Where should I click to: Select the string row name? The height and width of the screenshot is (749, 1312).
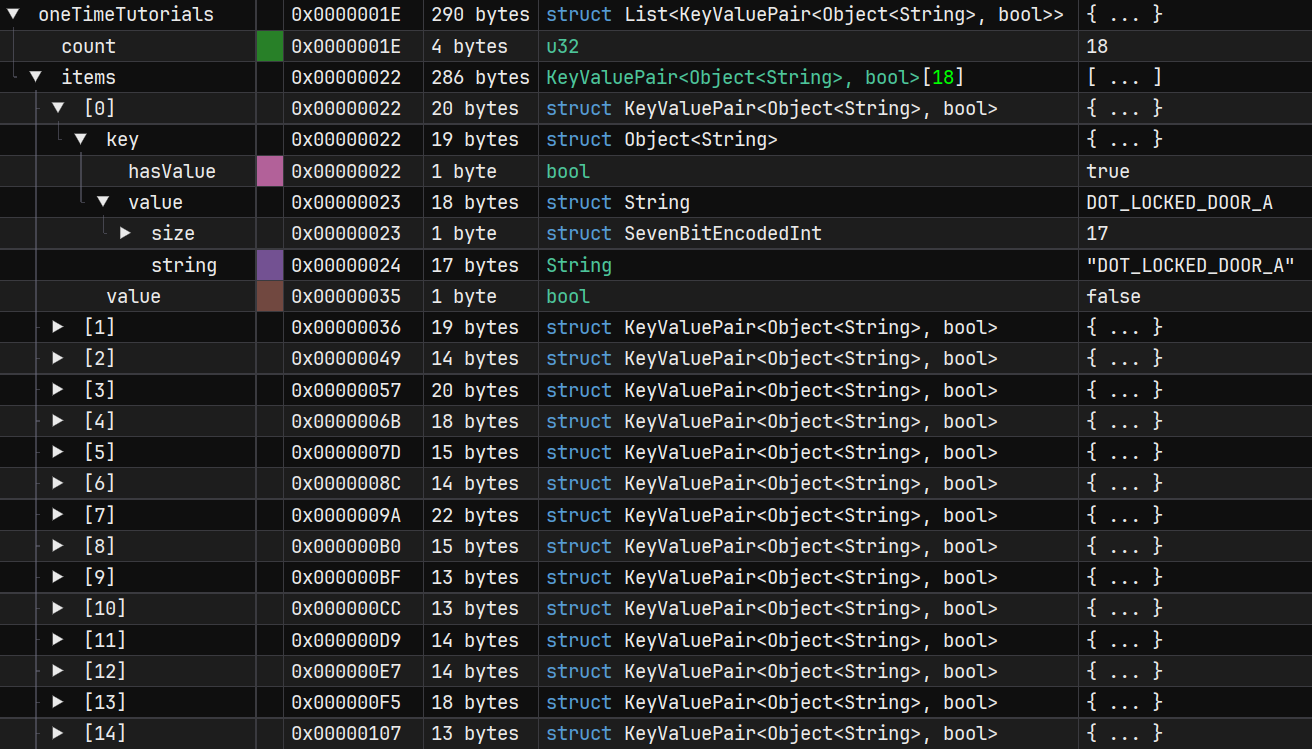point(184,265)
